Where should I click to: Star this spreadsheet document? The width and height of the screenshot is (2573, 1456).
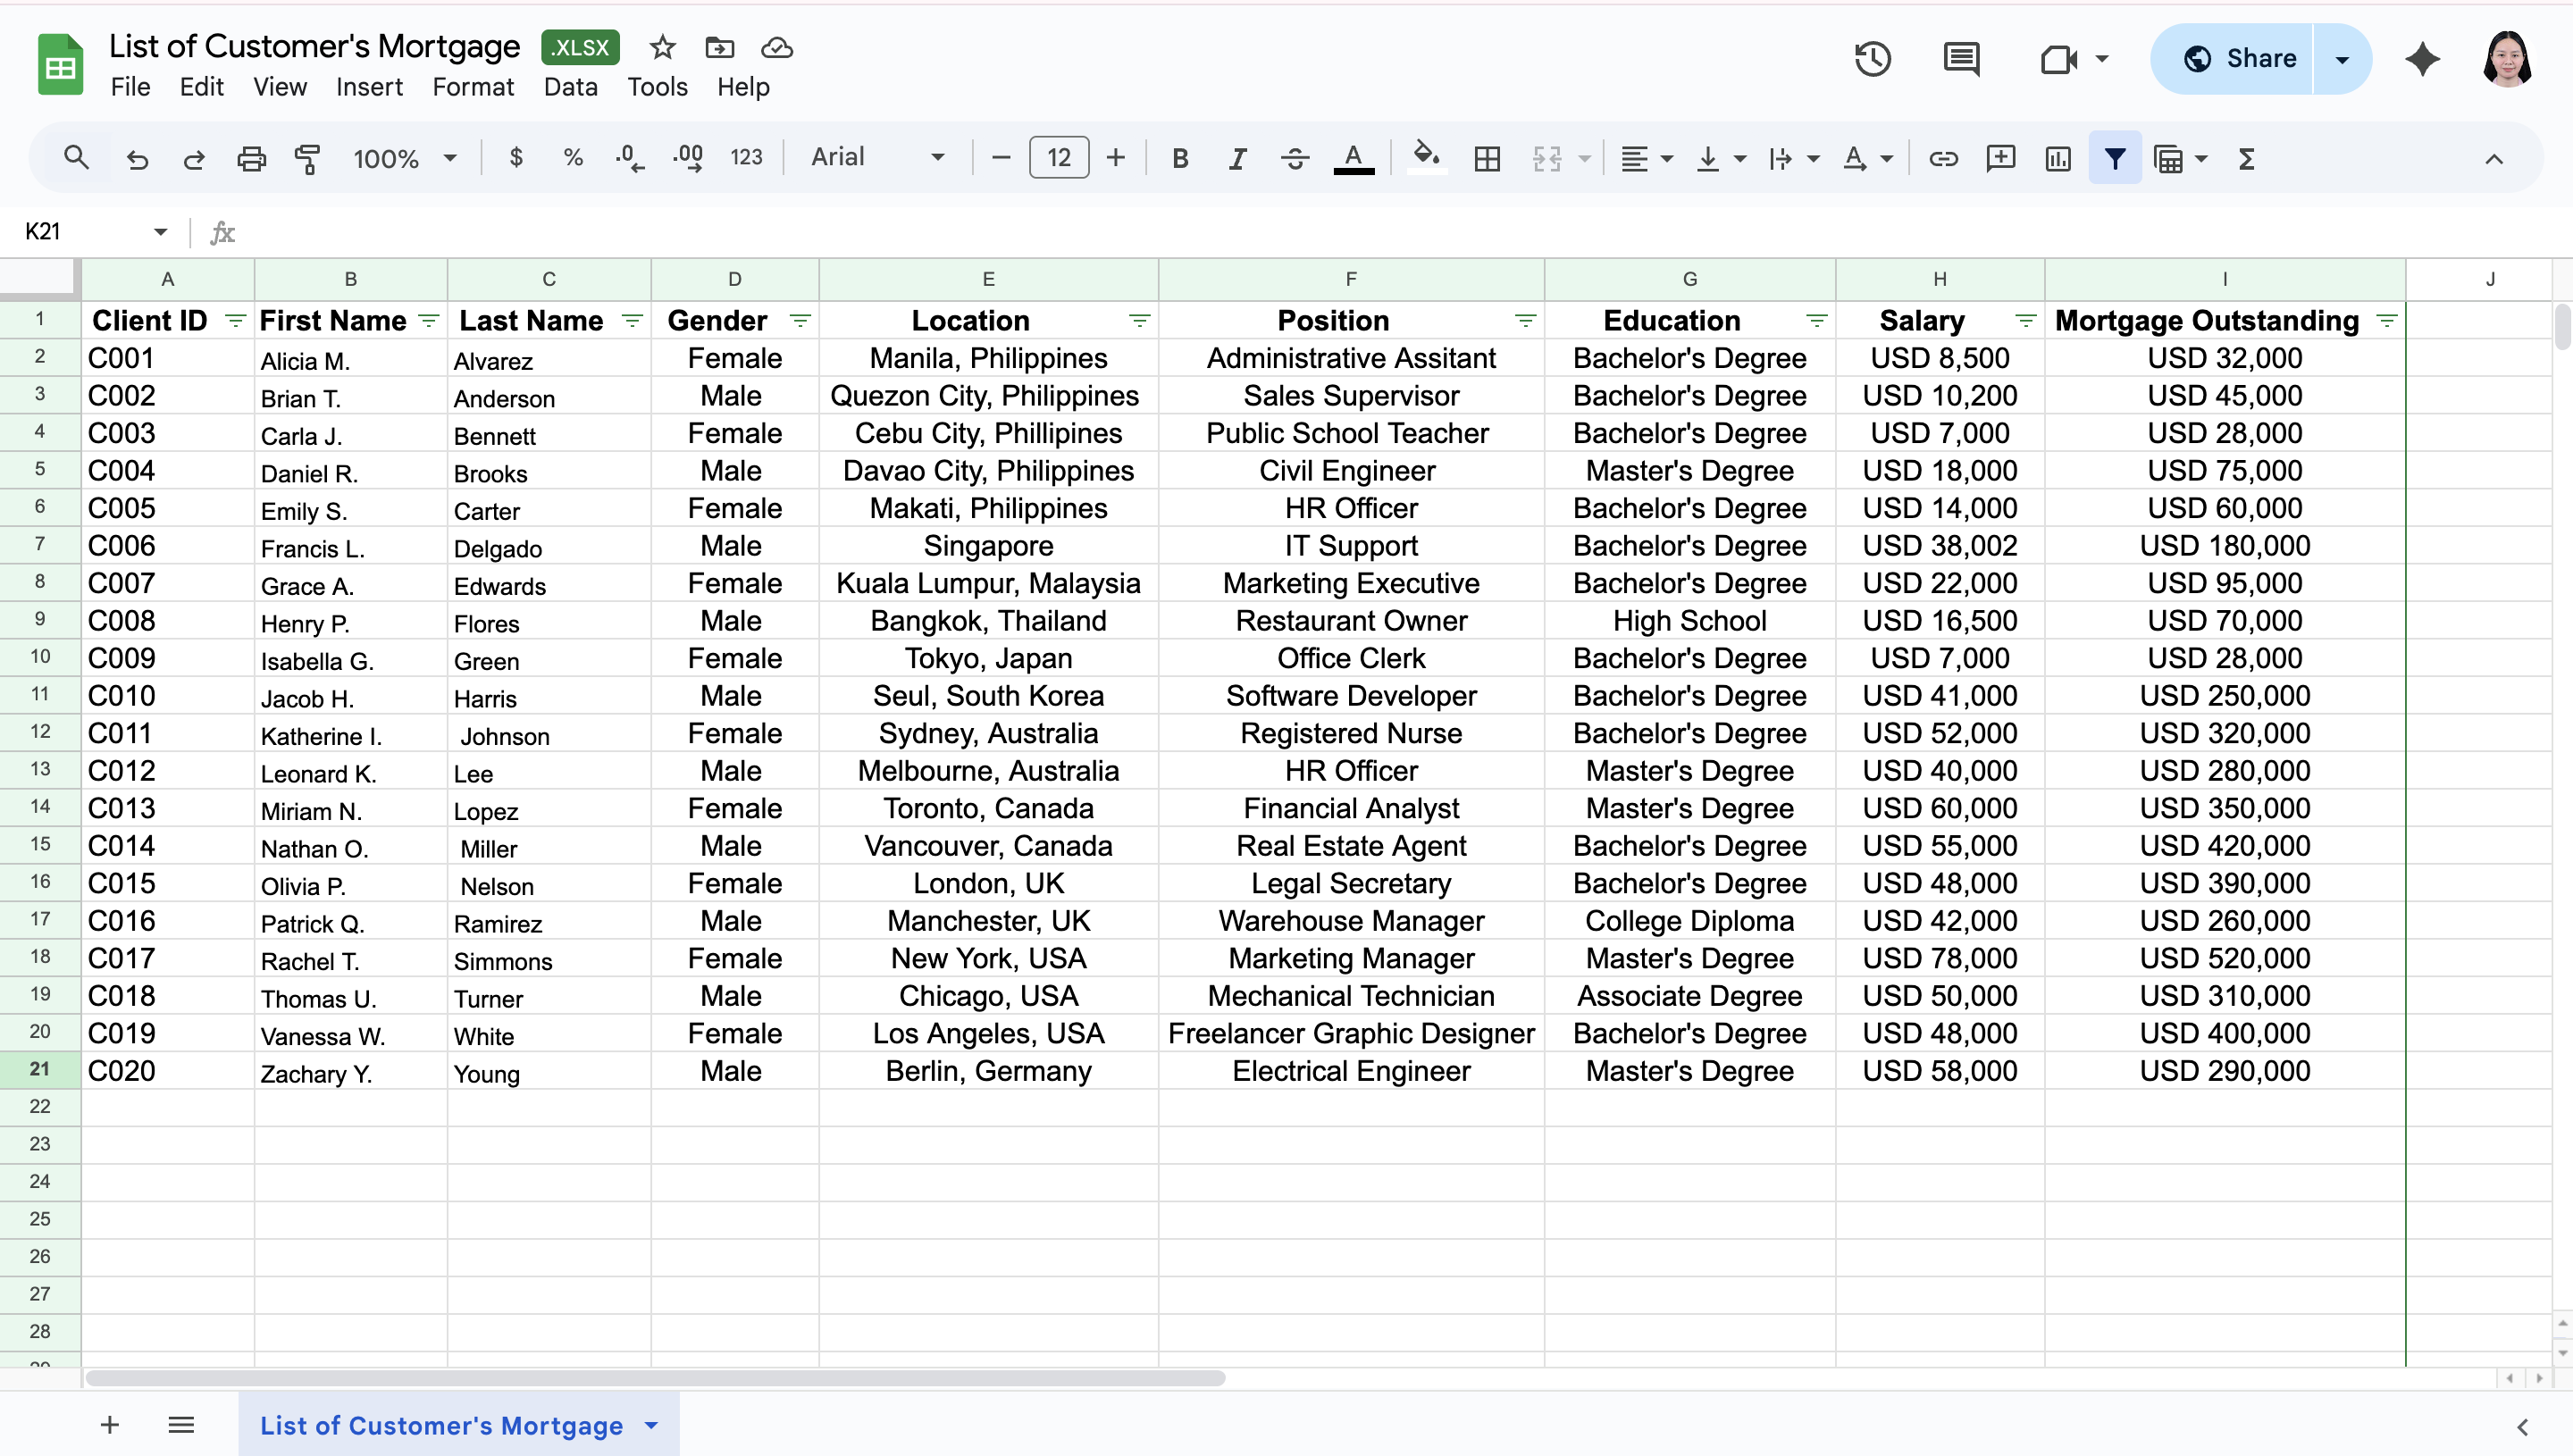click(x=662, y=47)
